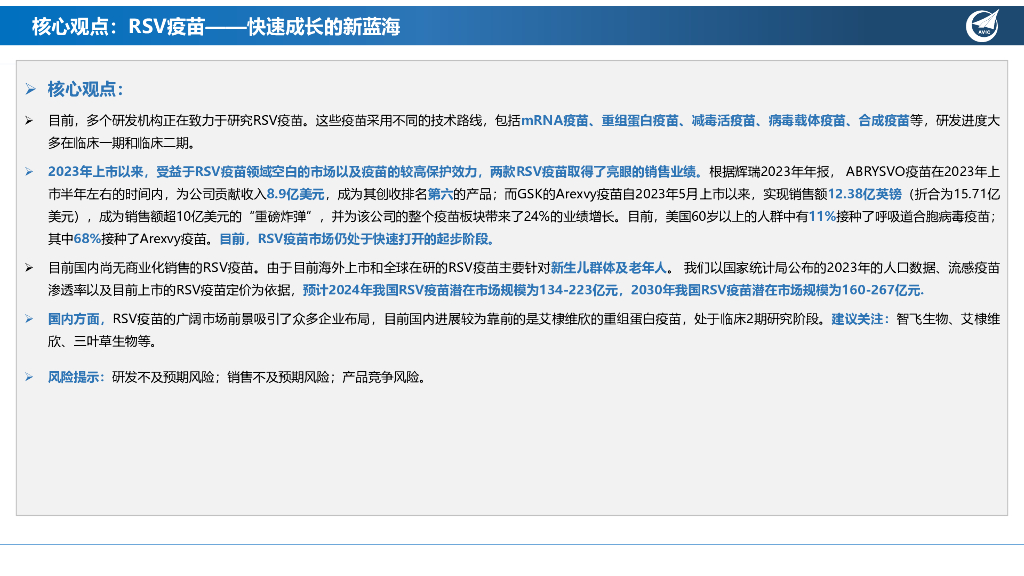Image resolution: width=1024 pixels, height=576 pixels.
Task: Click the bold label '国内方面'
Action: [x=73, y=319]
